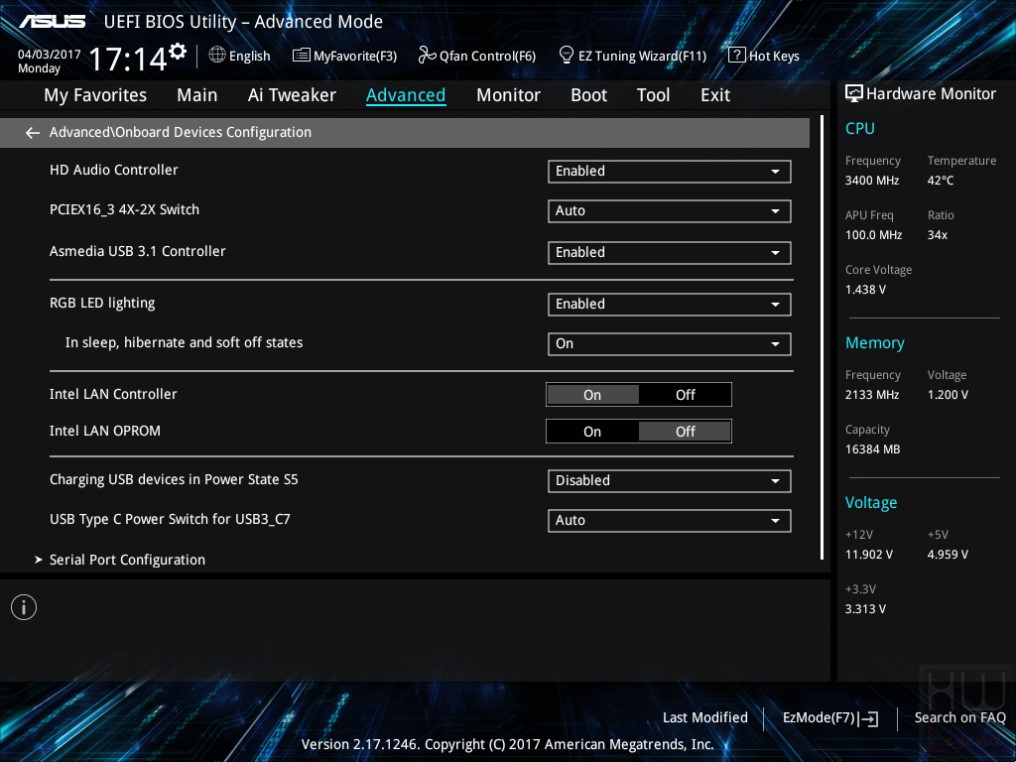Click the Qfan Control fan icon

[x=427, y=55]
